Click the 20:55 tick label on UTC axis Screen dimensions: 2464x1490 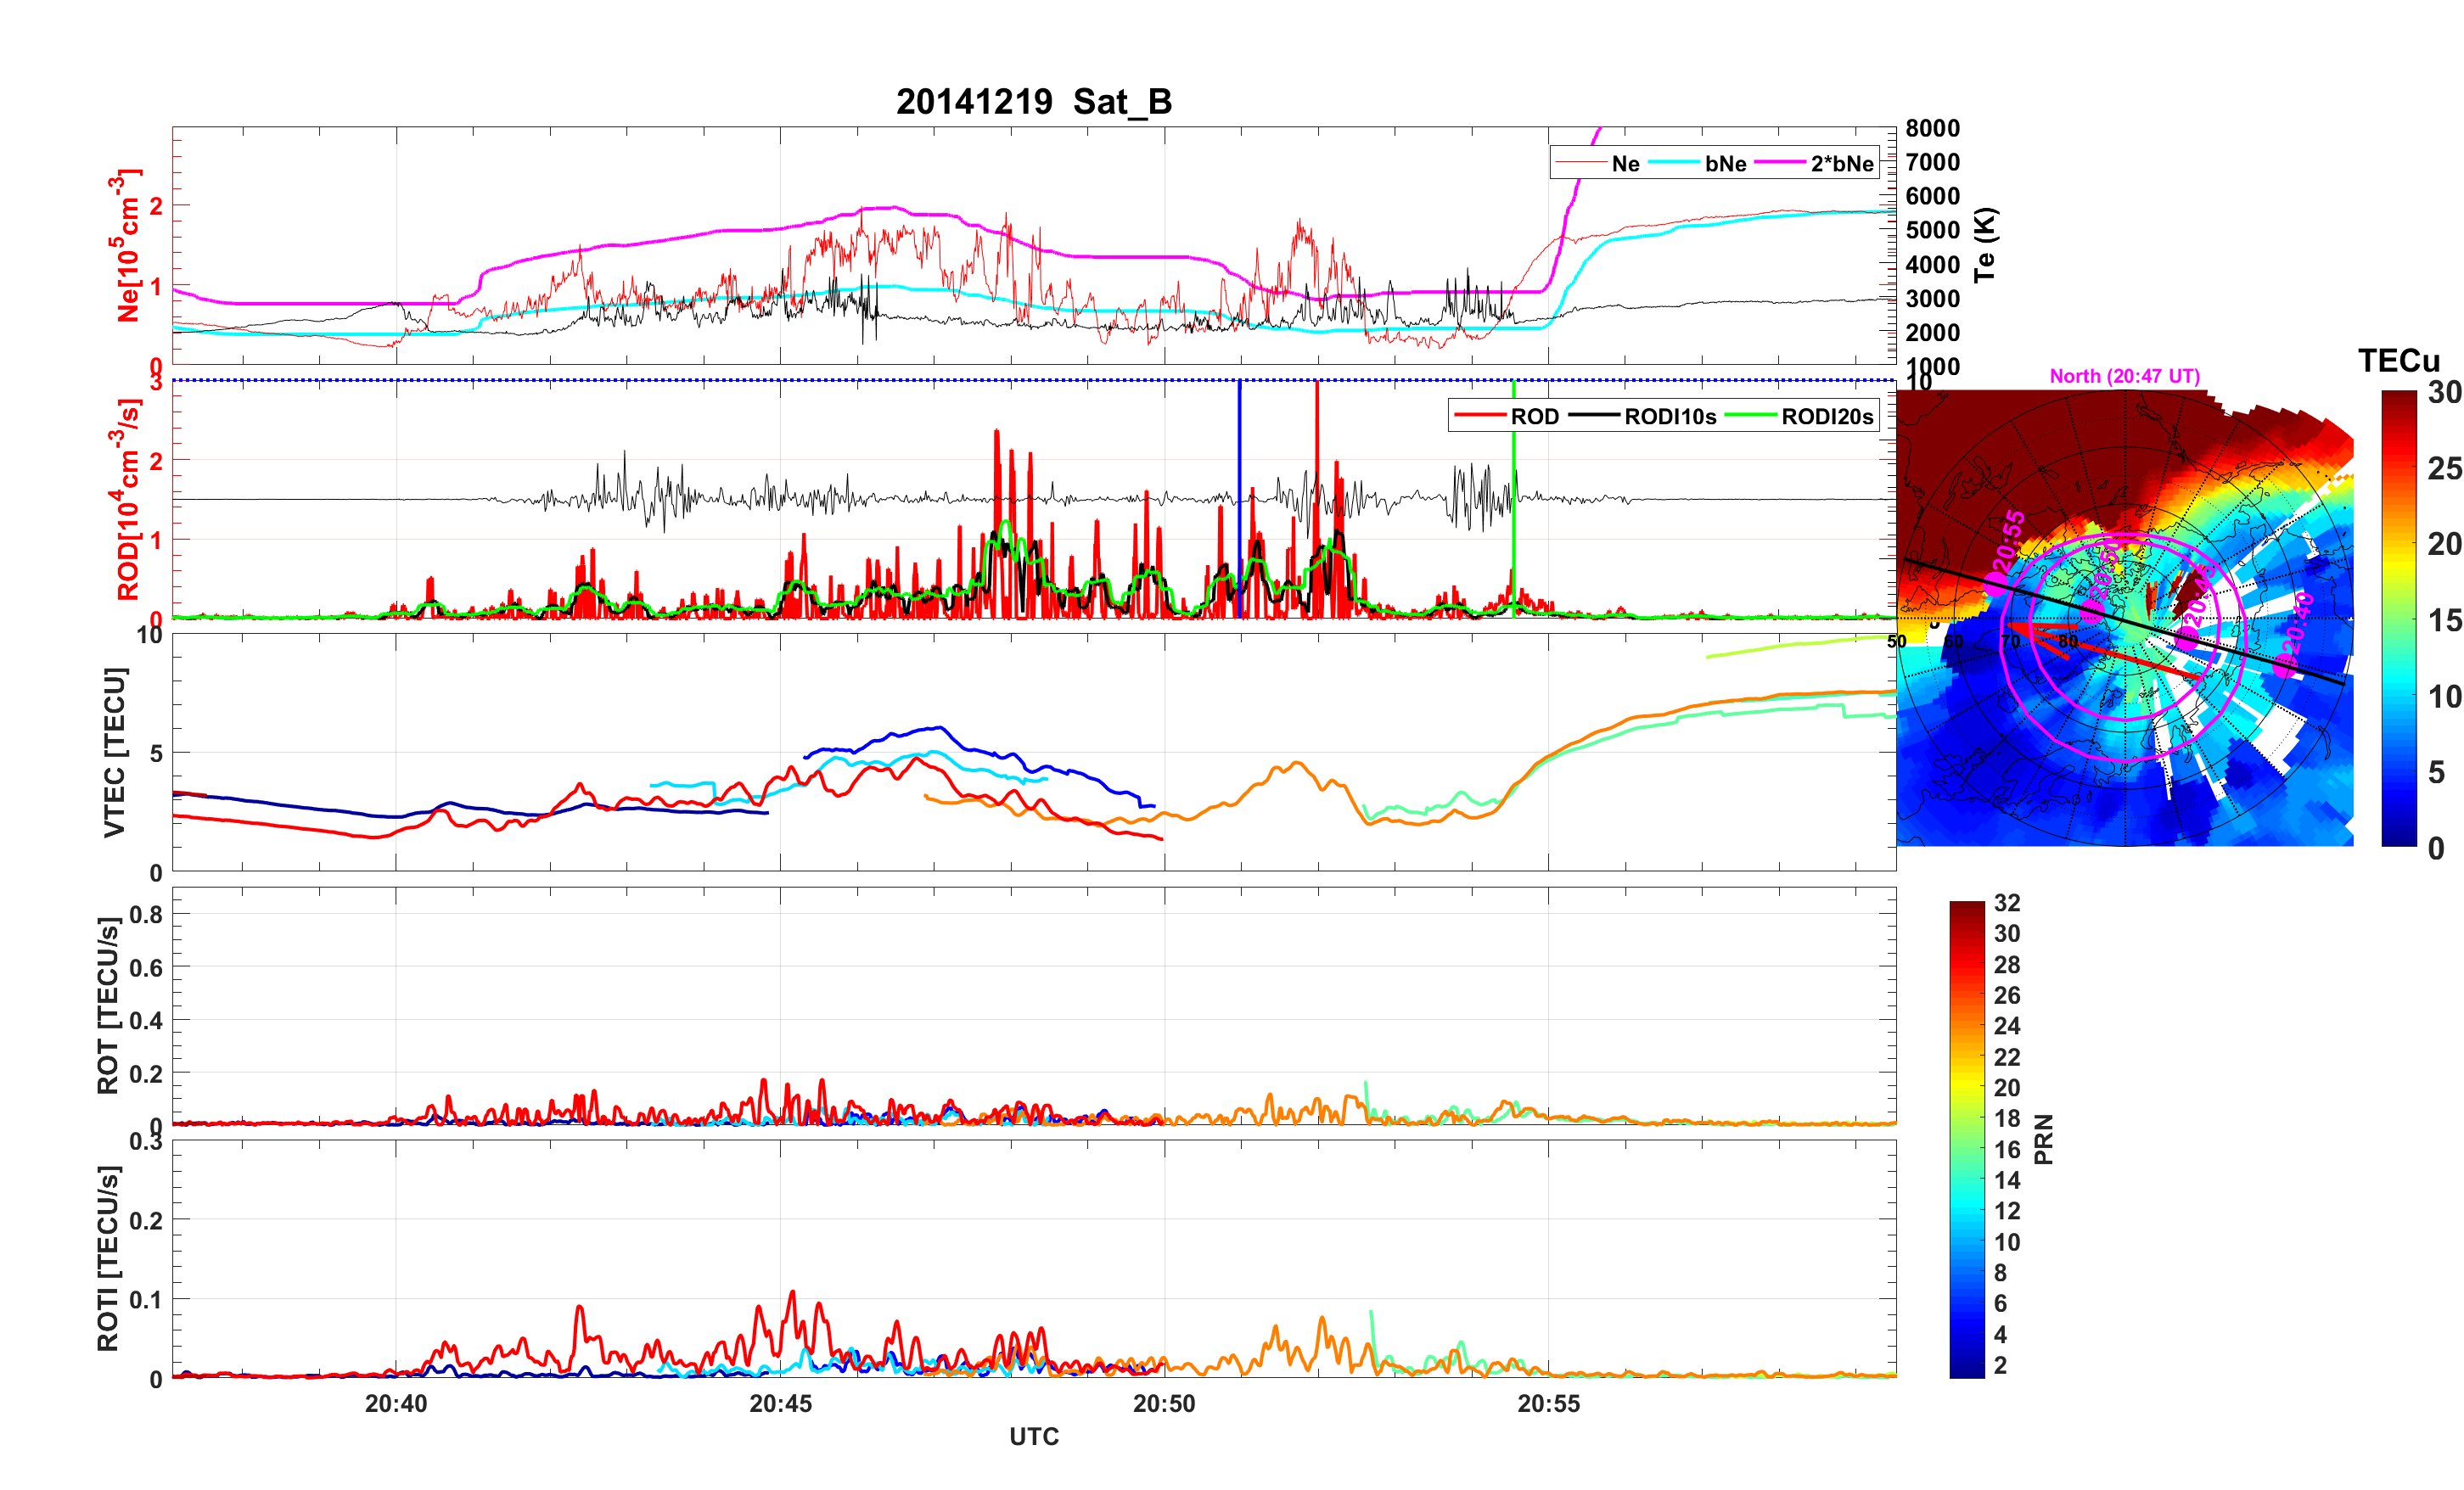point(1548,1403)
